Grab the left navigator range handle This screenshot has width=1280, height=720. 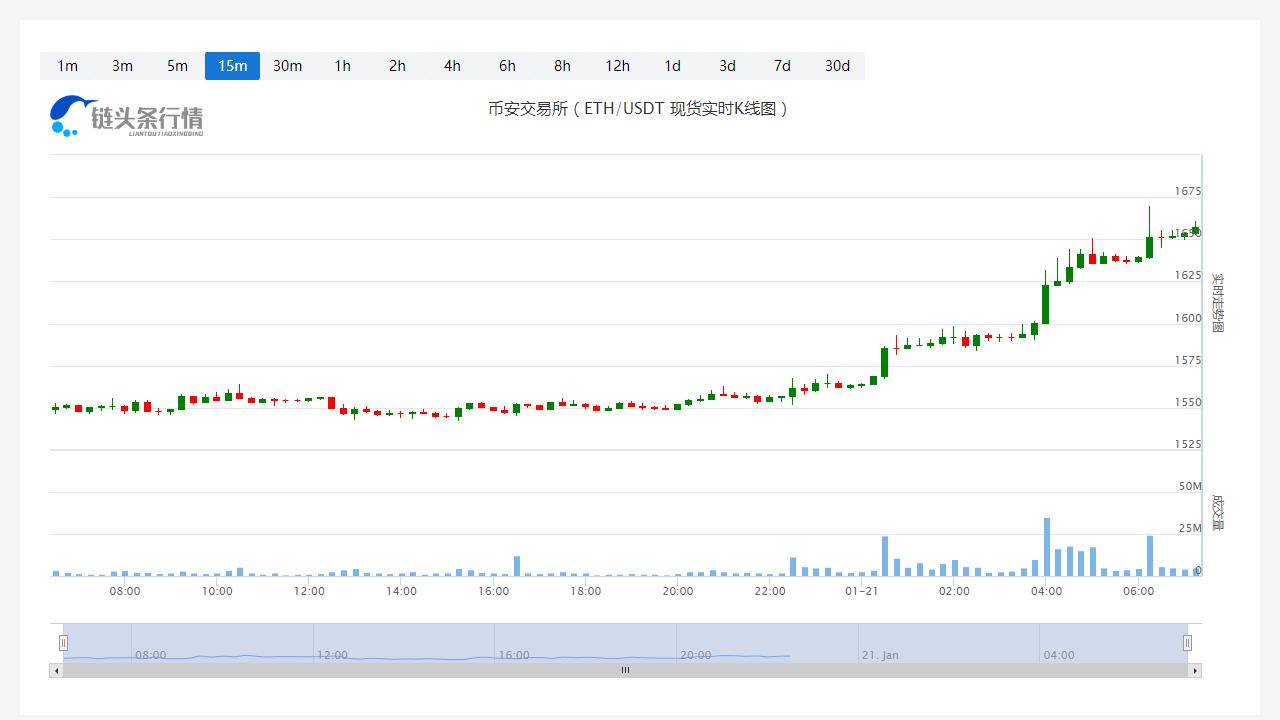[63, 642]
